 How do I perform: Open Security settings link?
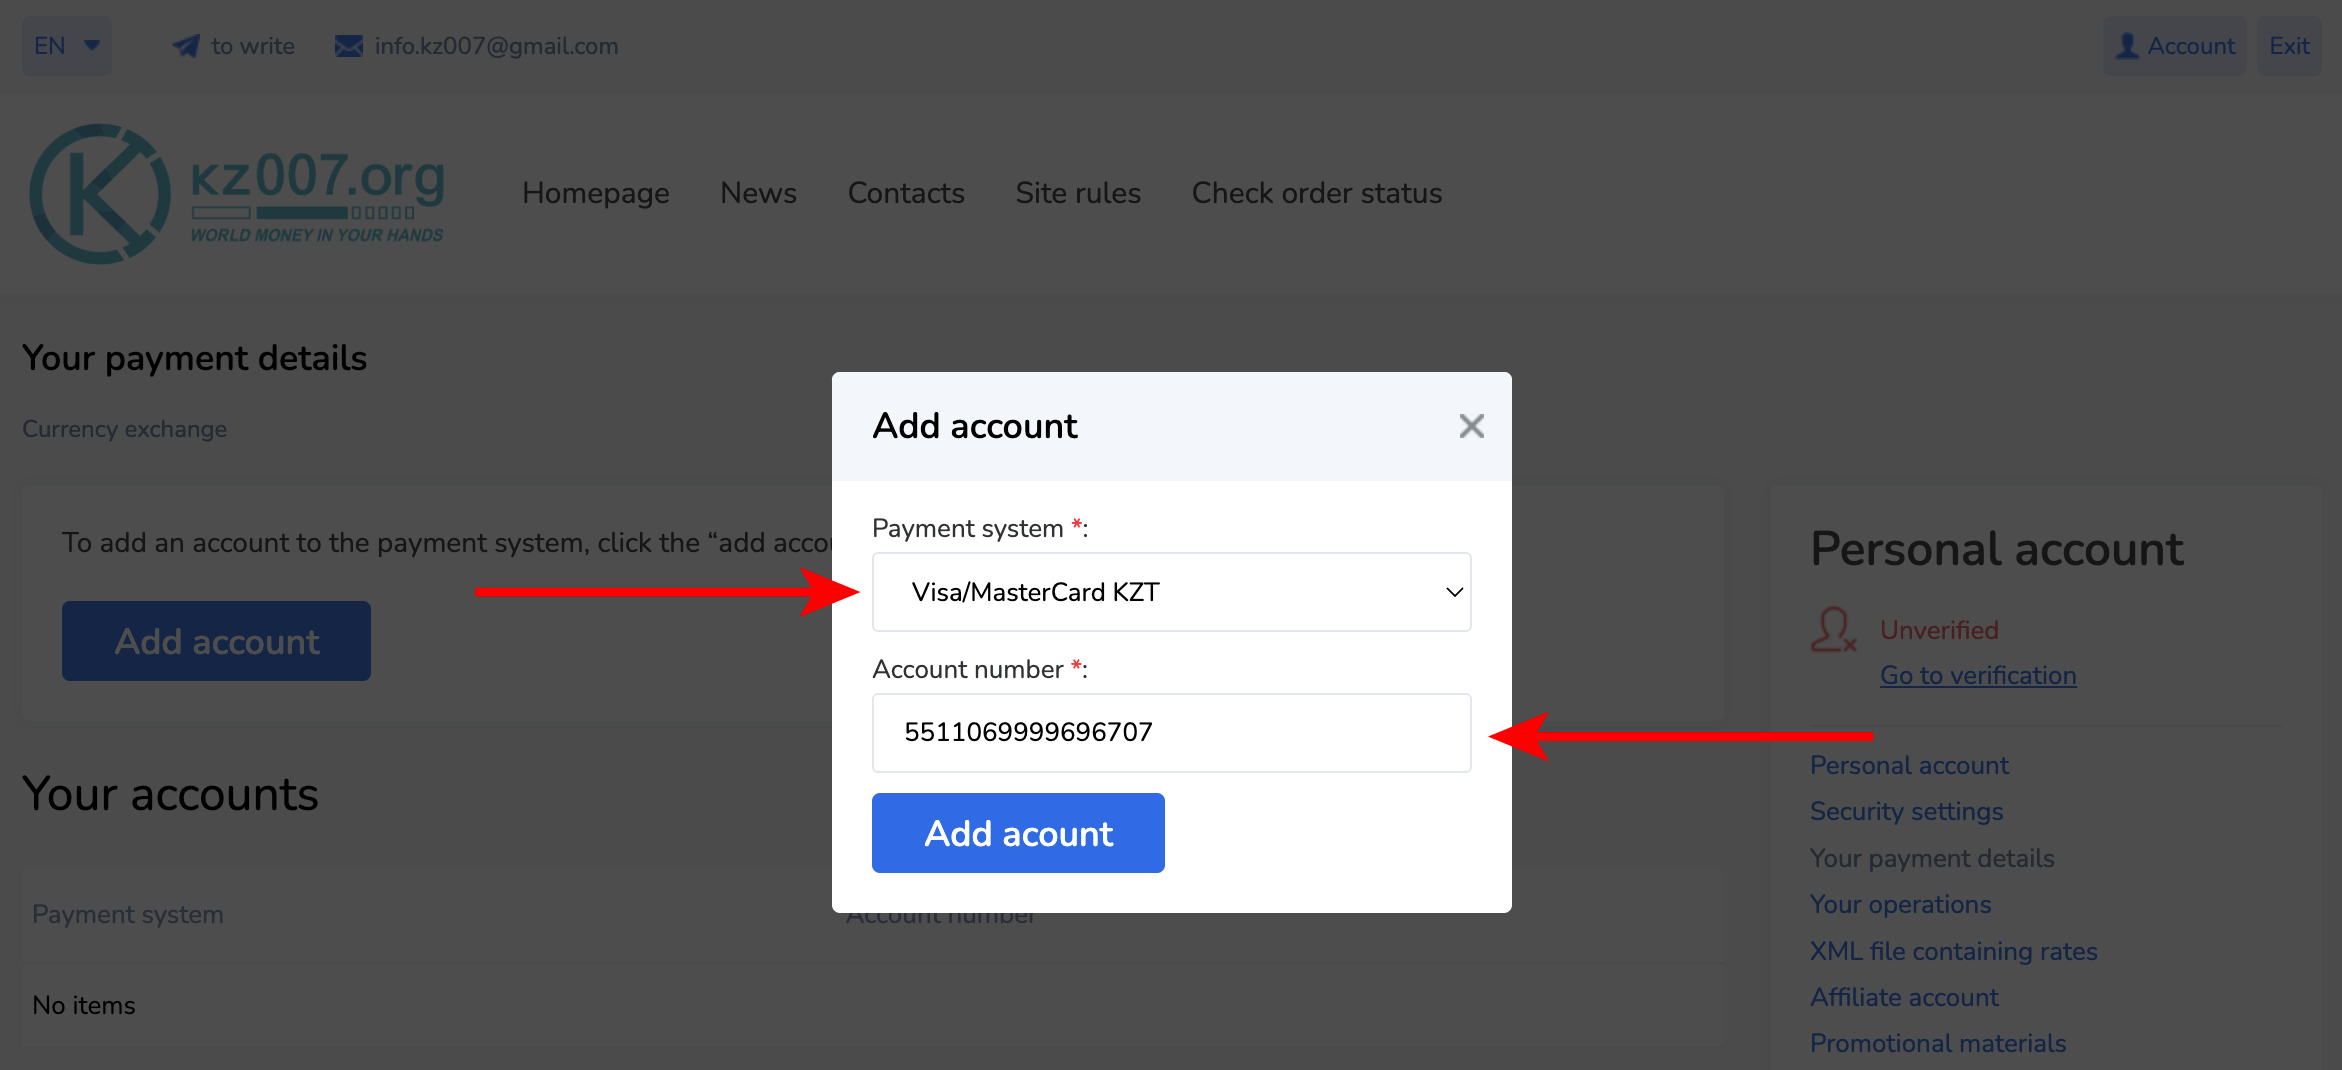tap(1906, 811)
